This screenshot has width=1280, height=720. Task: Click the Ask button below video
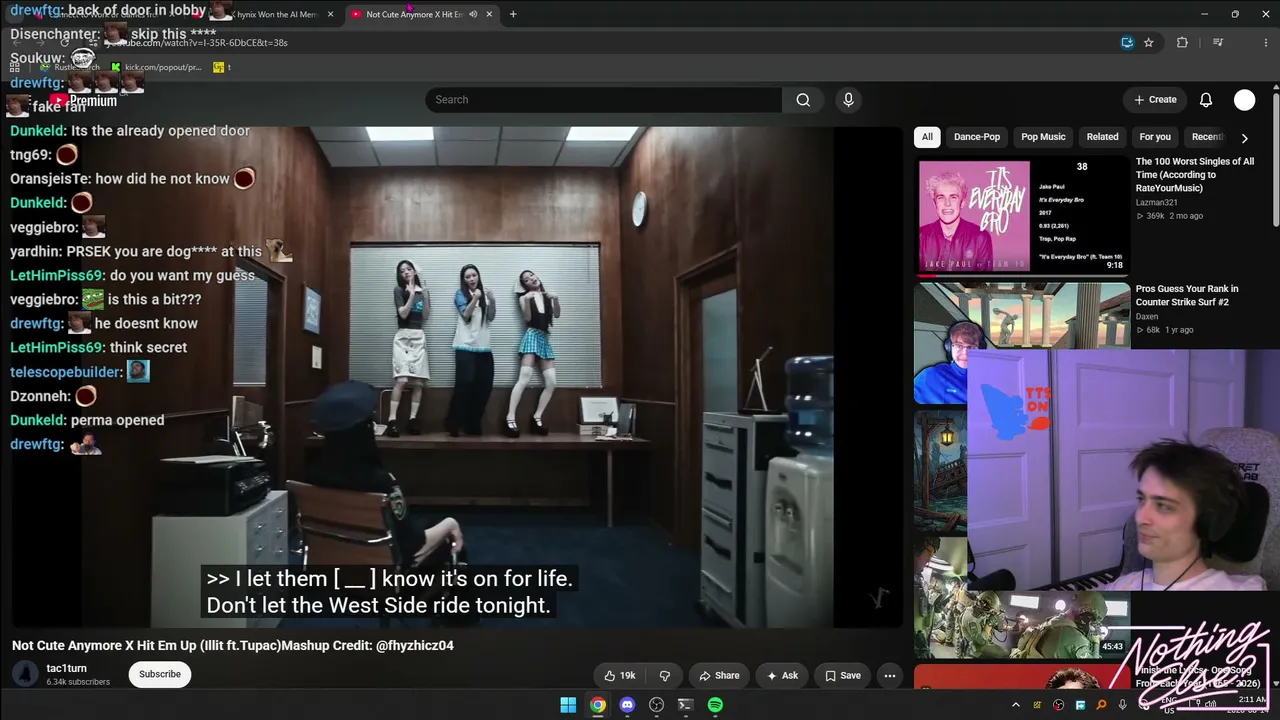[782, 676]
